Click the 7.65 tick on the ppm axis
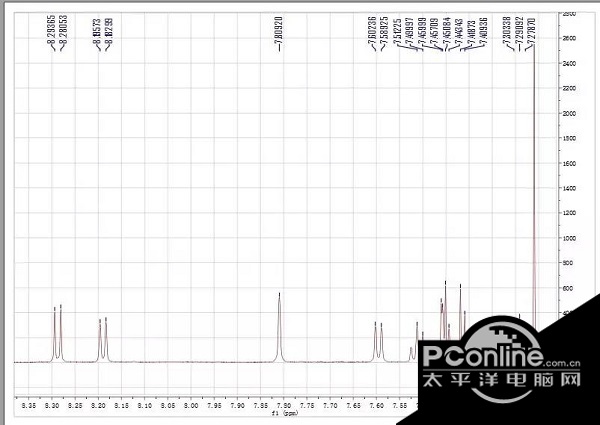 coord(353,405)
